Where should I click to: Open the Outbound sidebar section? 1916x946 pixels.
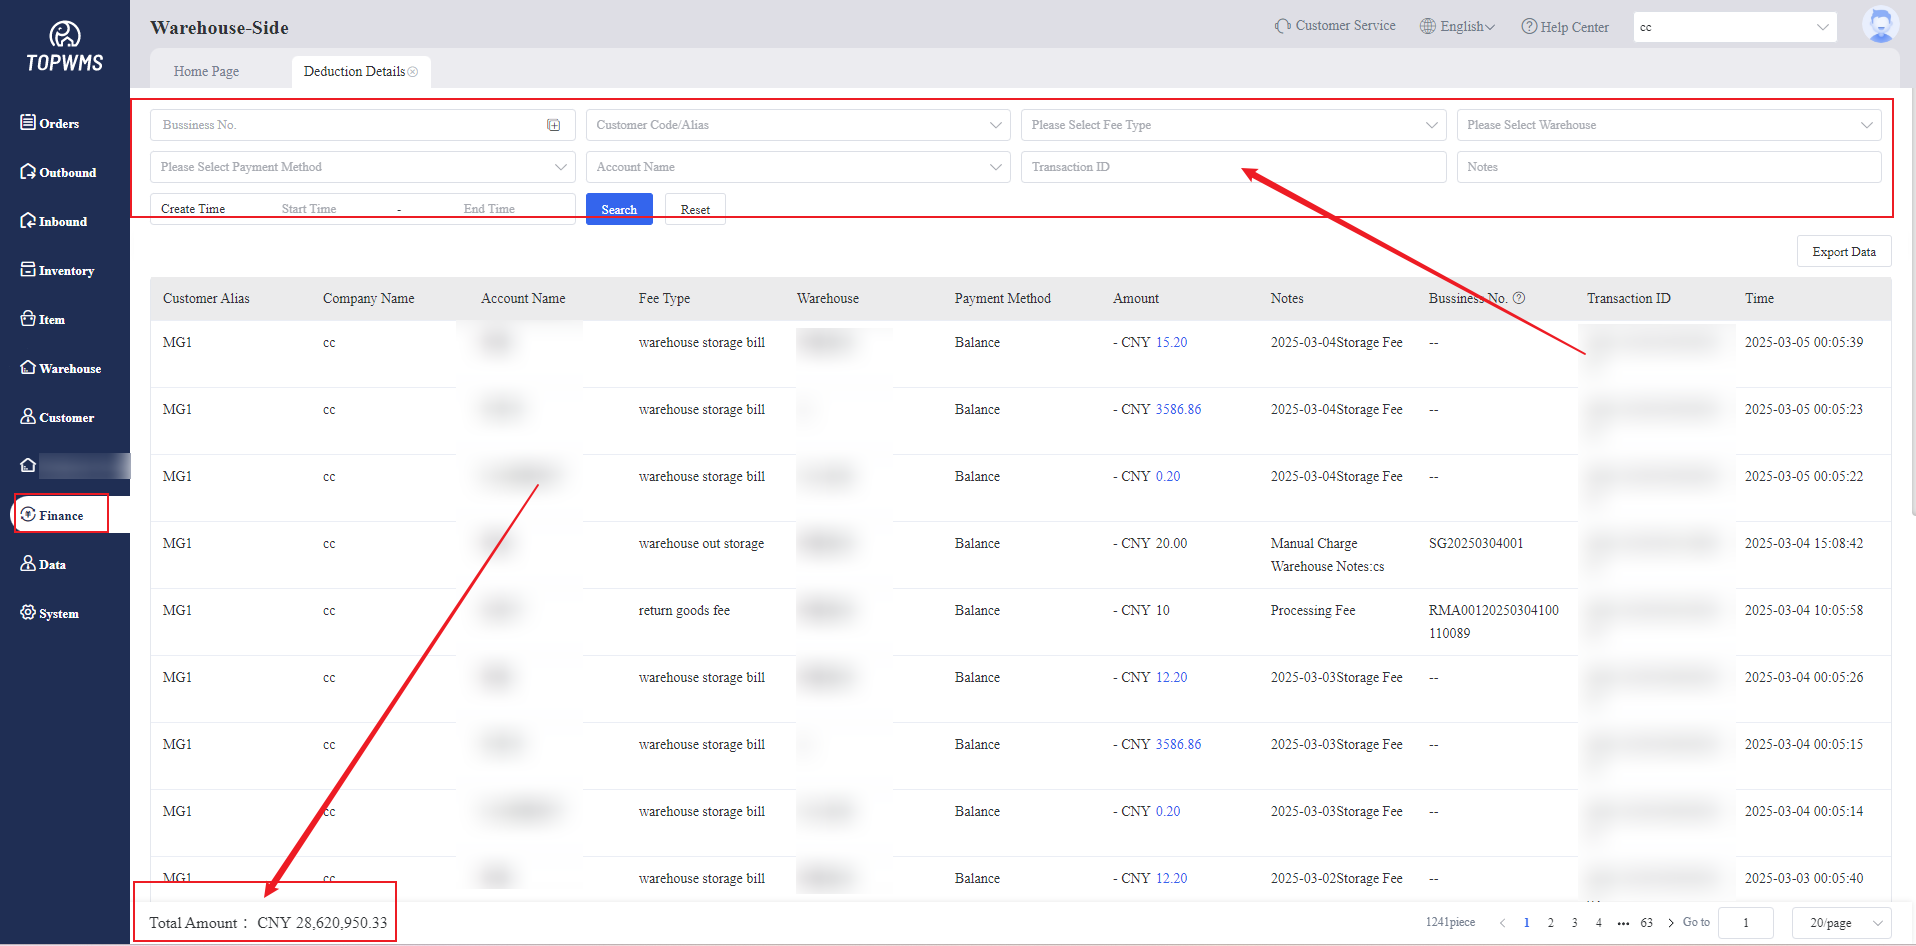(x=58, y=172)
